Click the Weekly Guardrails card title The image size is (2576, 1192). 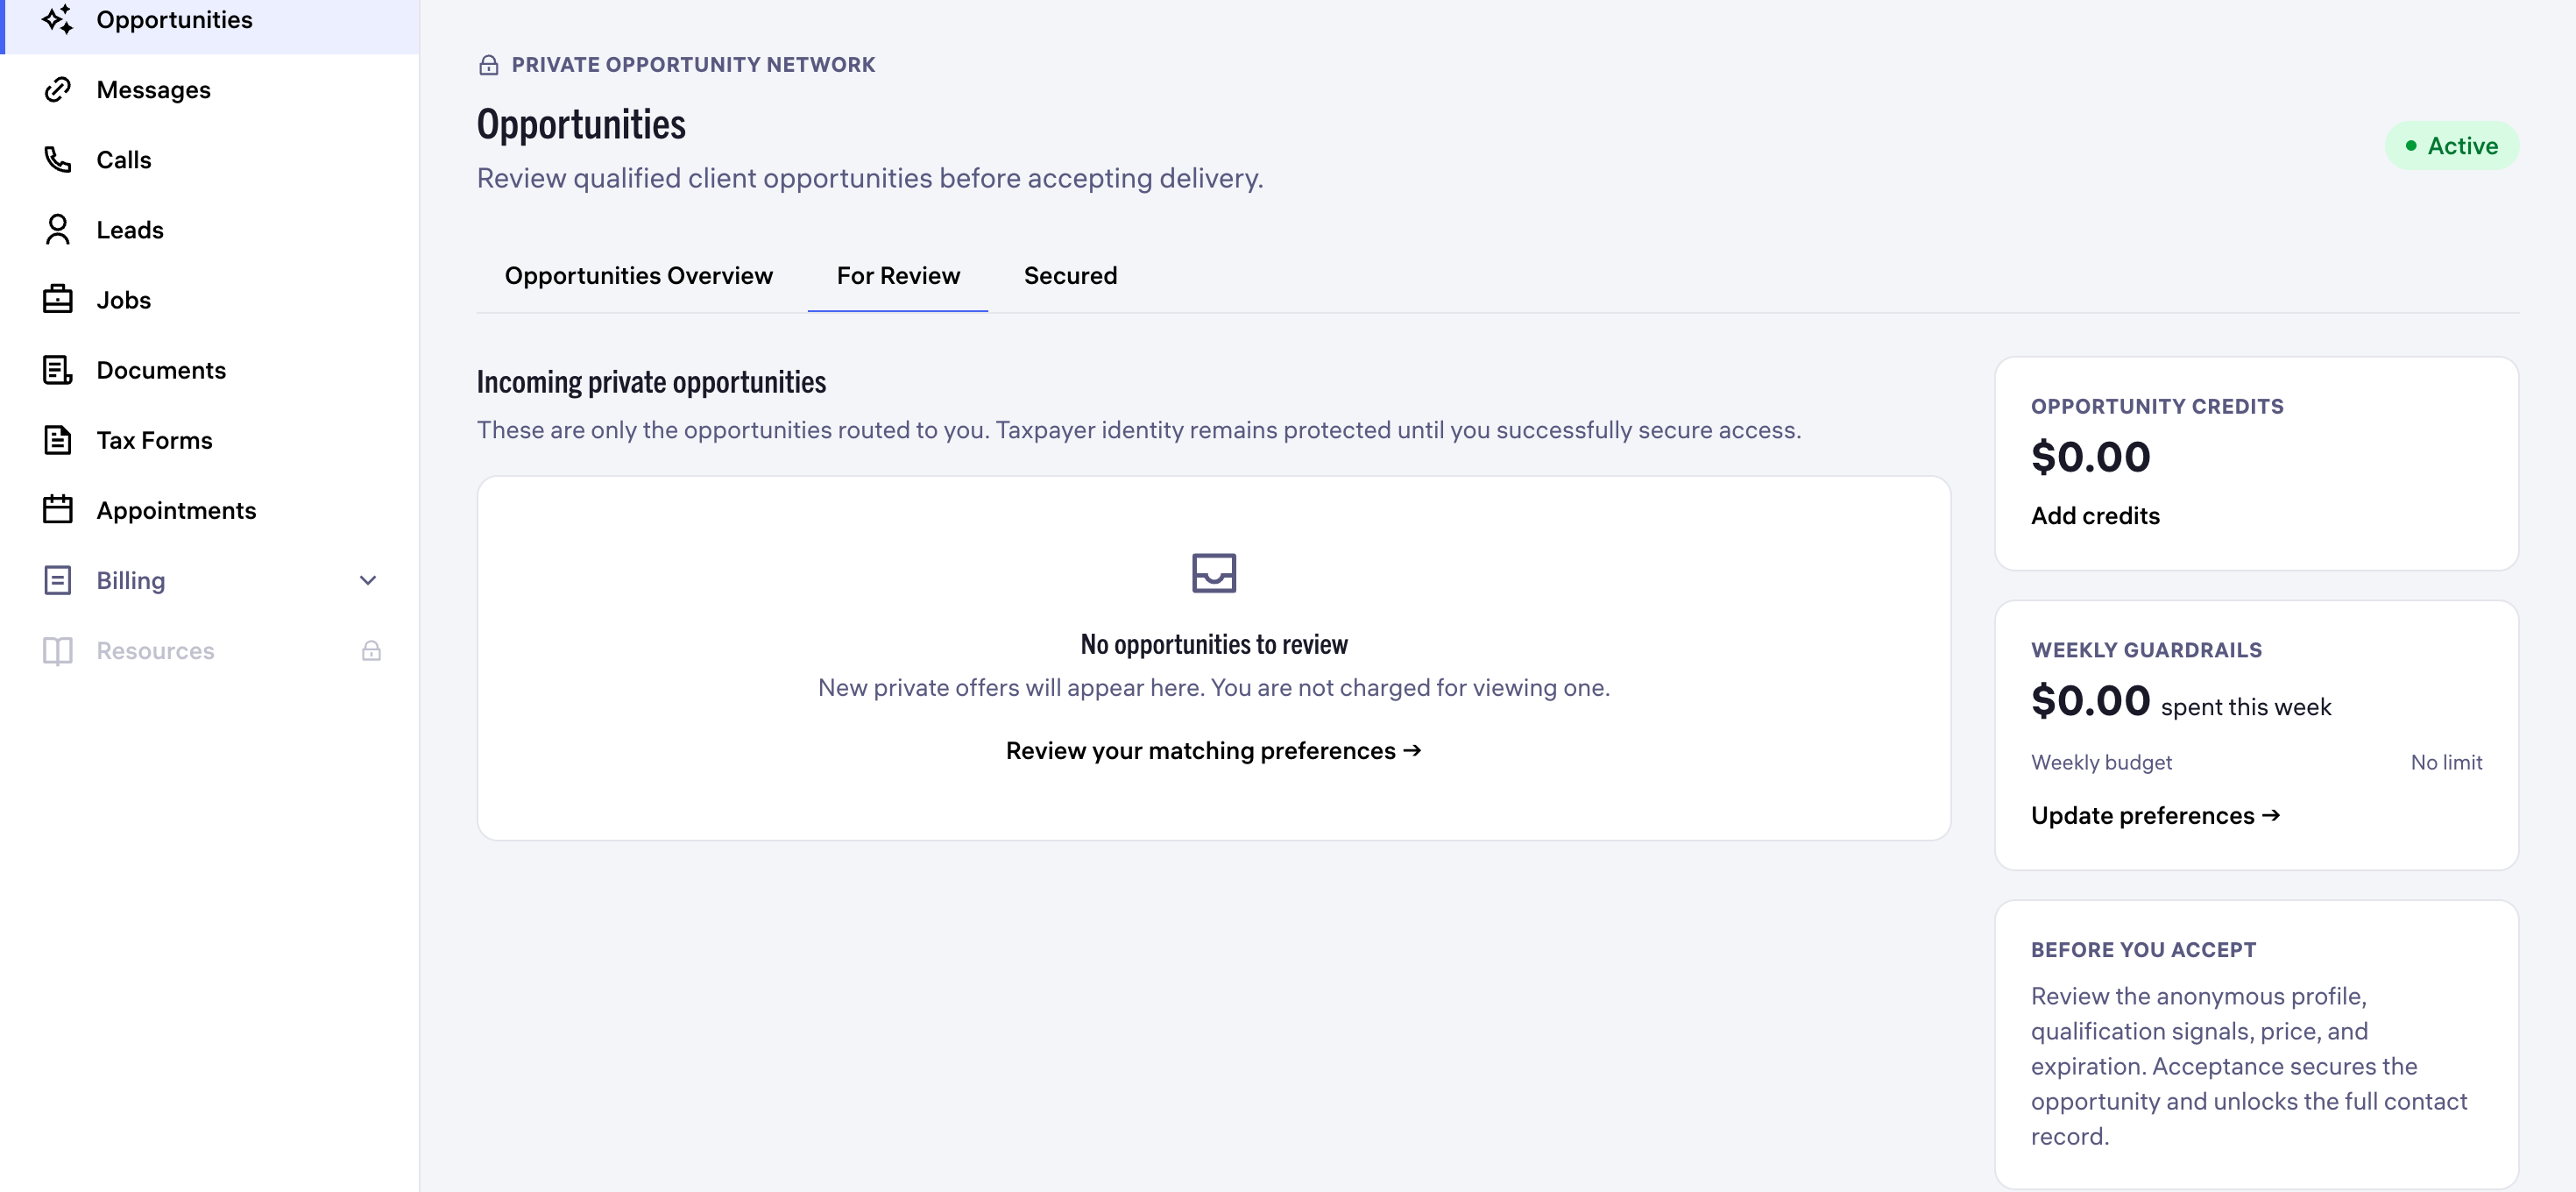pos(2146,650)
